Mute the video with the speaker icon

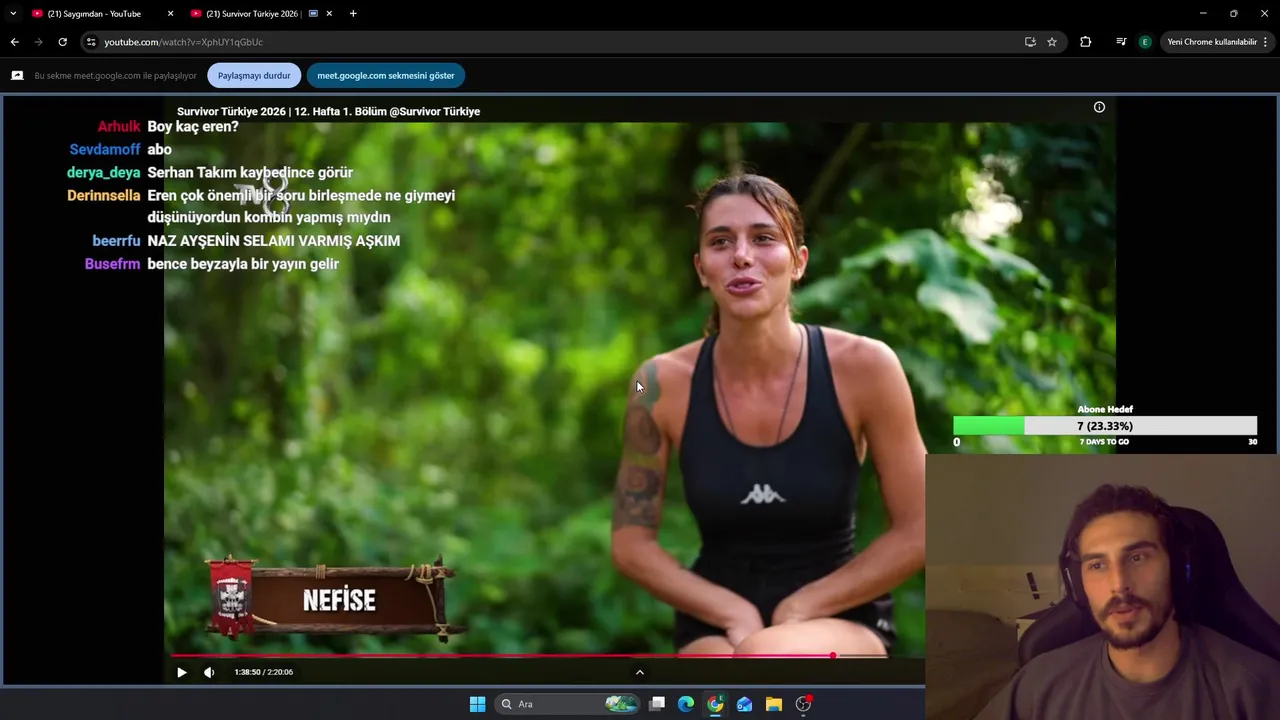[209, 672]
